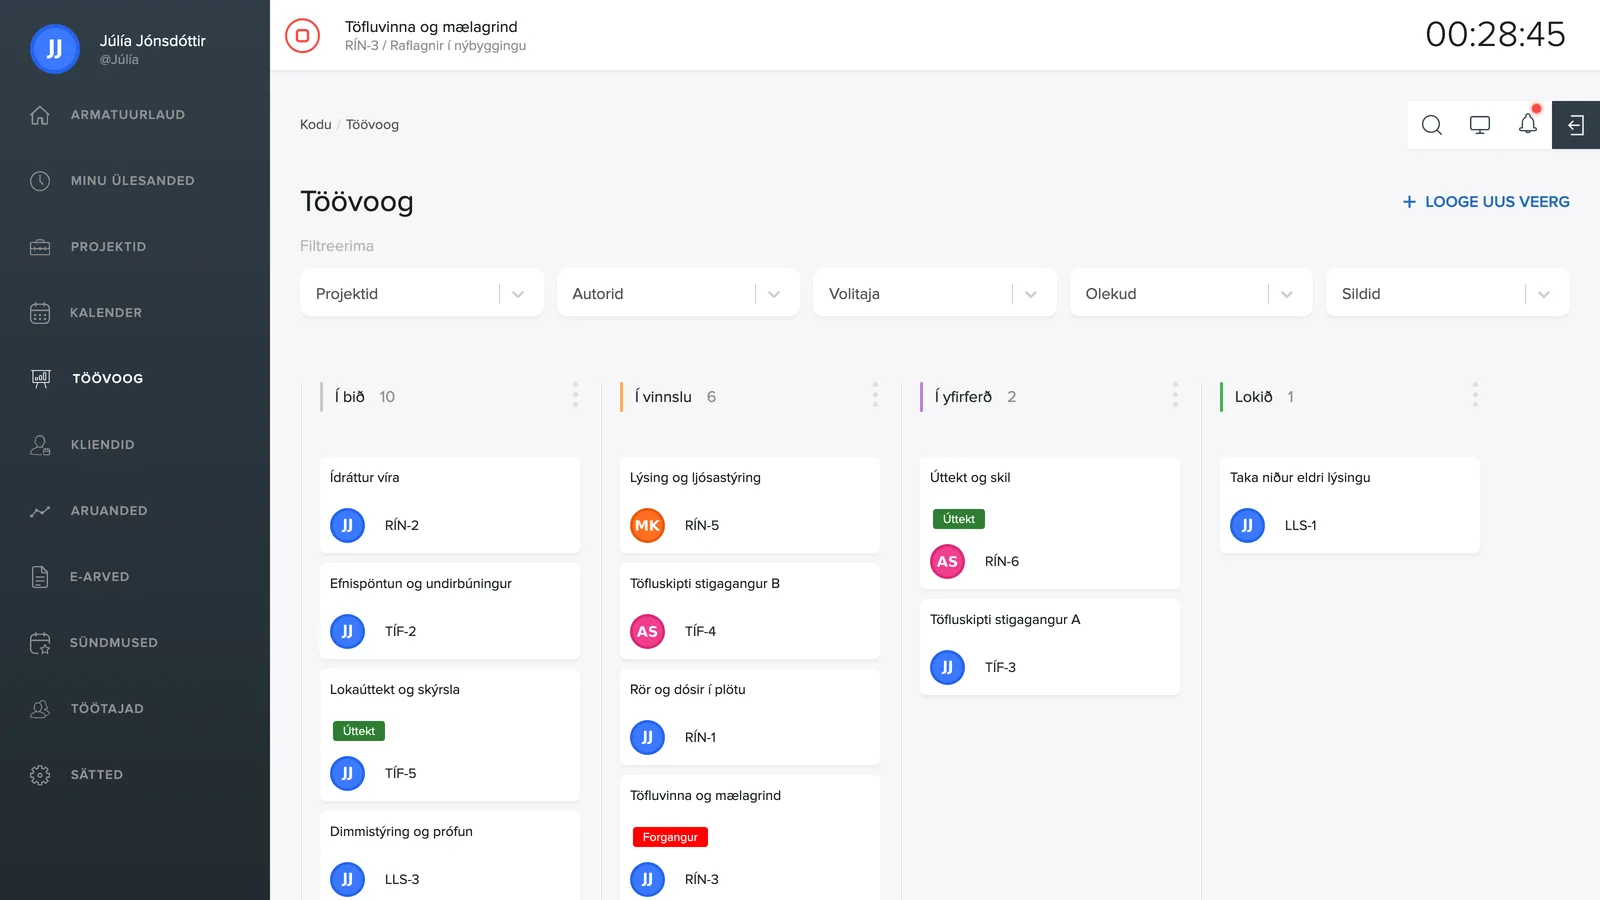Click the logout arrow icon

[1576, 125]
